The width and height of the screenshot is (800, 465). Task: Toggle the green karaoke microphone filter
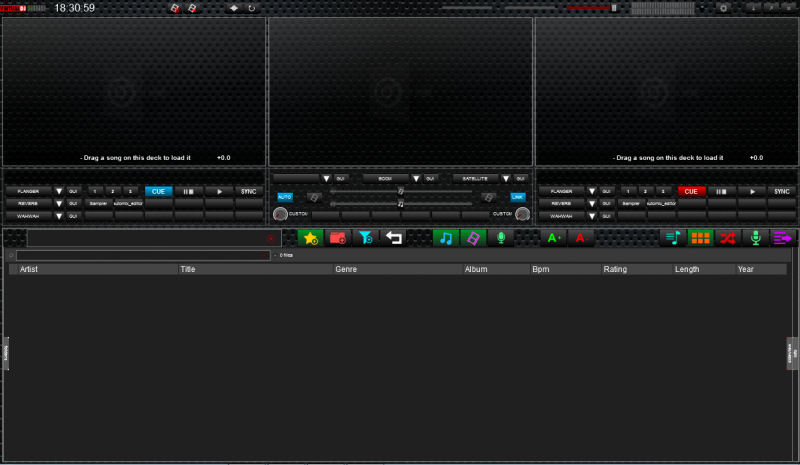[501, 238]
